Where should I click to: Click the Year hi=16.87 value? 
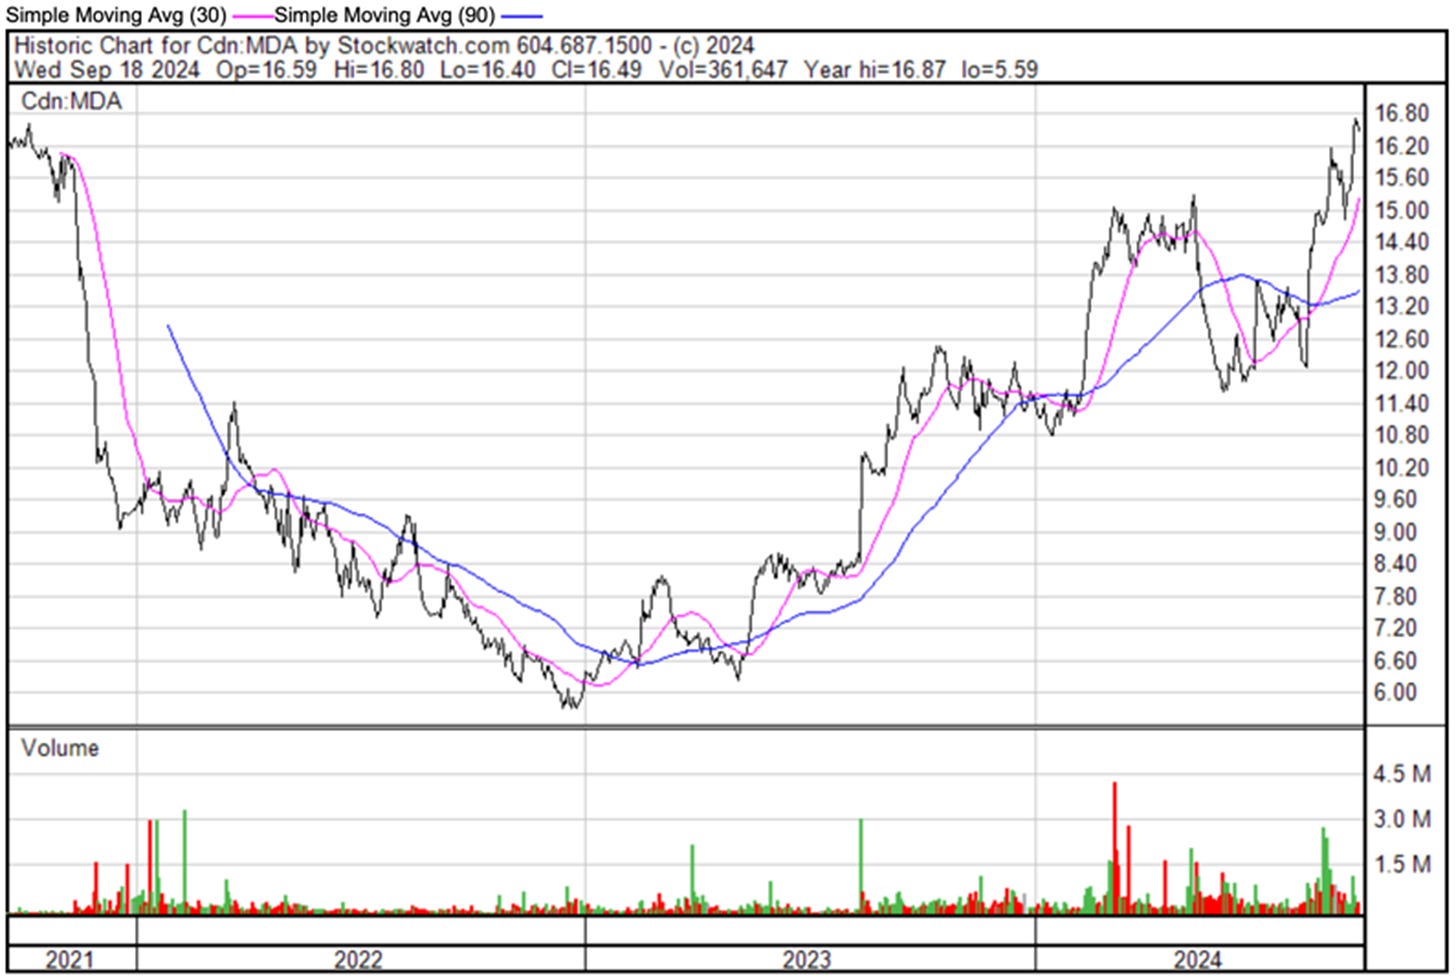pos(873,70)
